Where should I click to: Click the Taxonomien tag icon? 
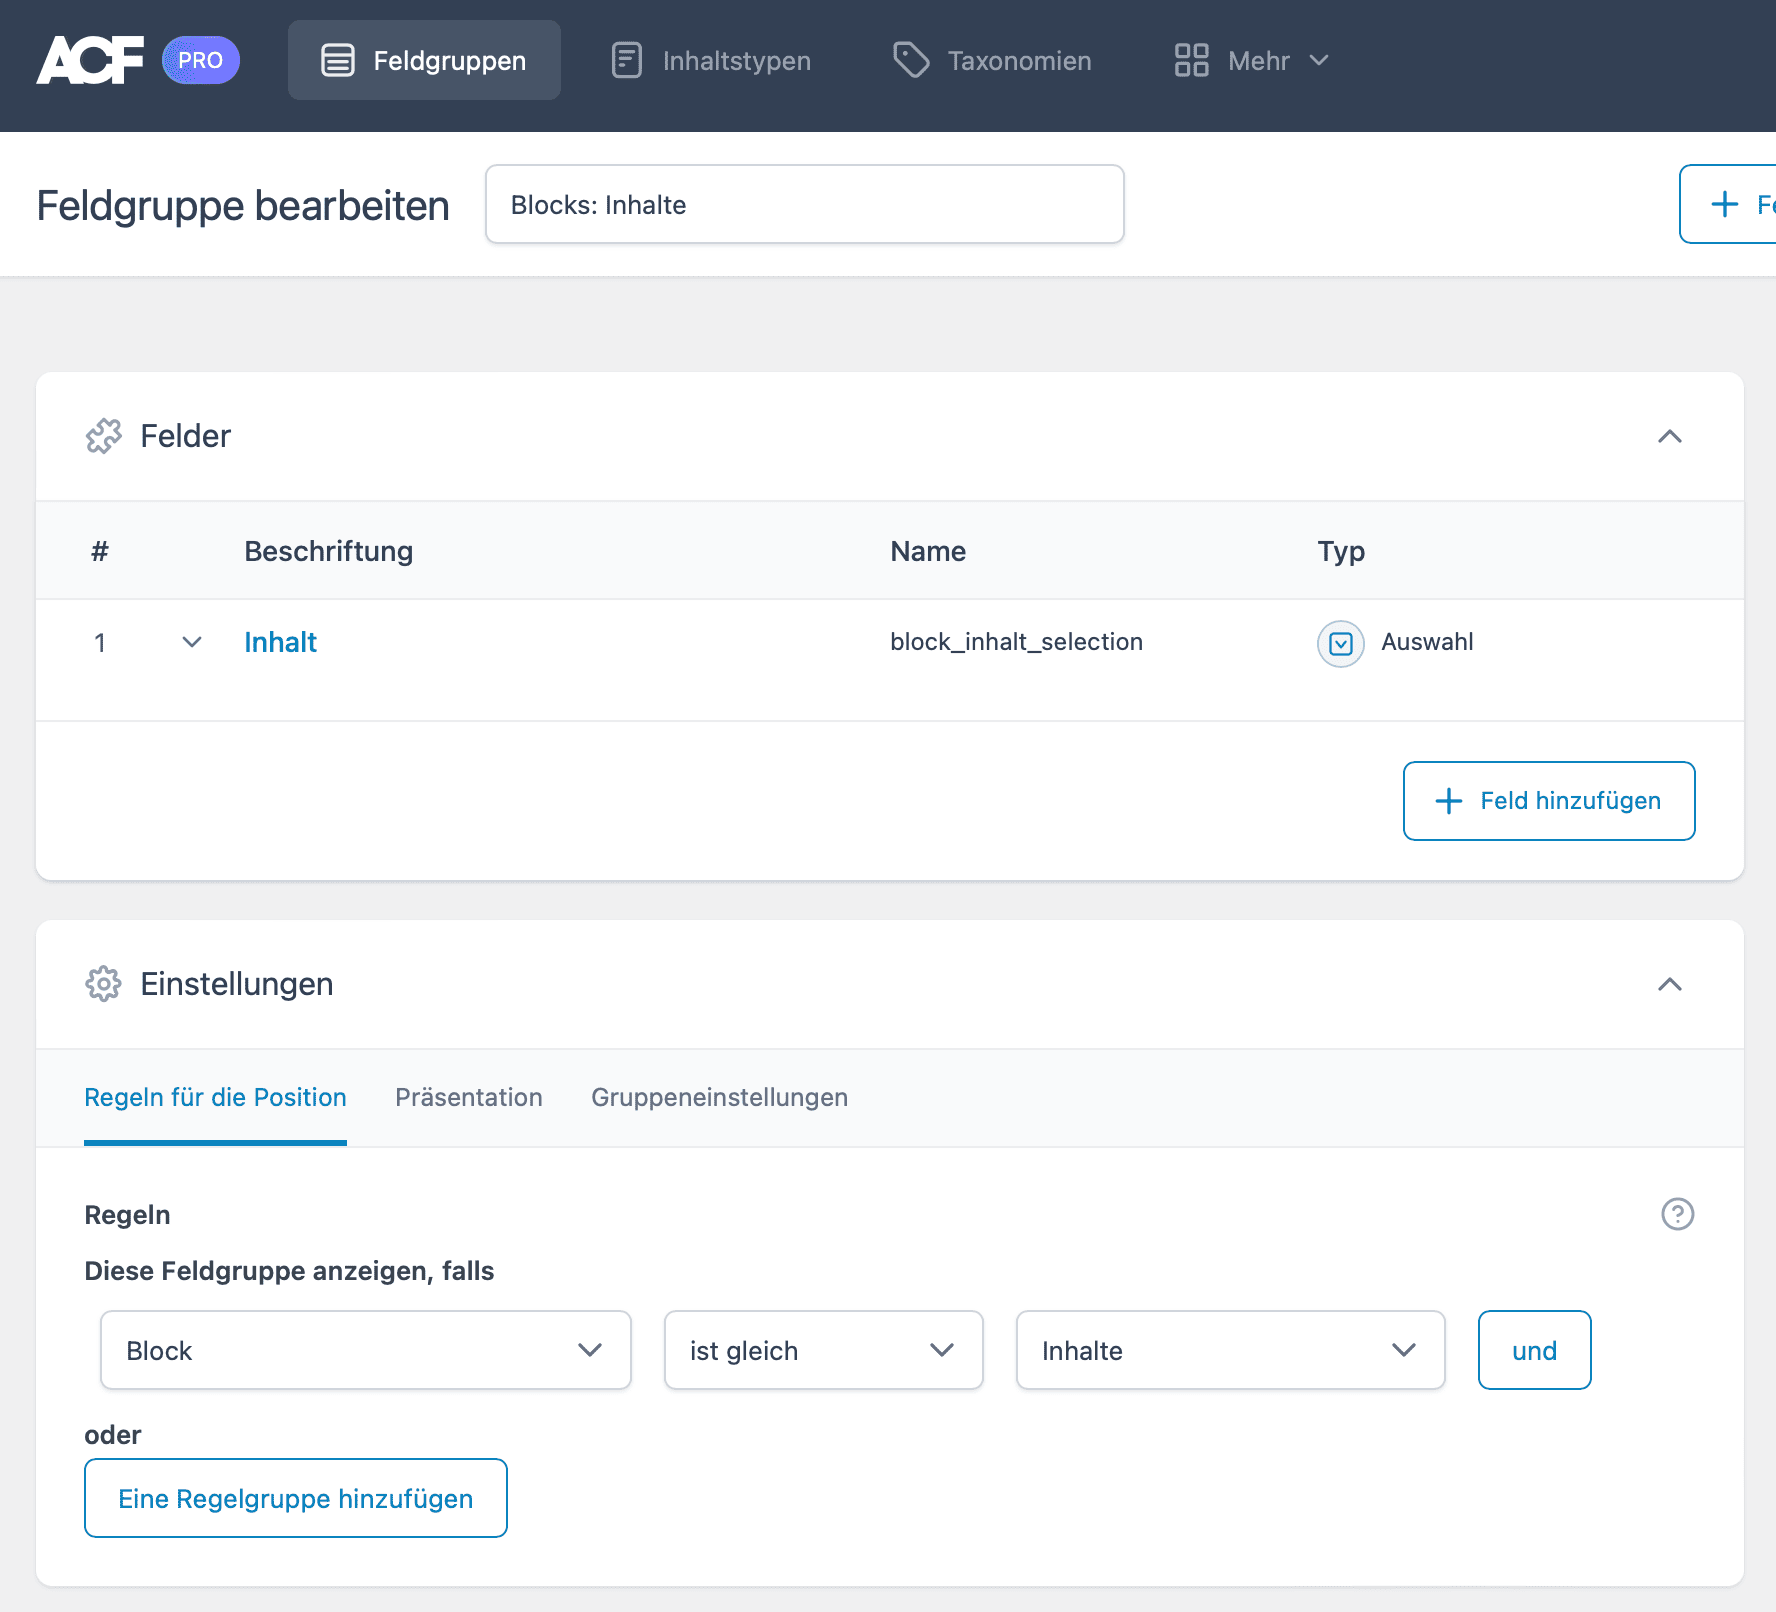(x=911, y=60)
